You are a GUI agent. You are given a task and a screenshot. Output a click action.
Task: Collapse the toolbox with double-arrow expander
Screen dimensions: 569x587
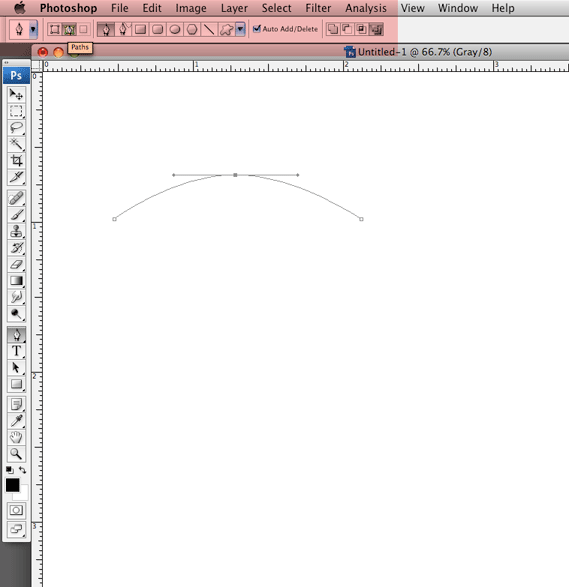pyautogui.click(x=6, y=63)
